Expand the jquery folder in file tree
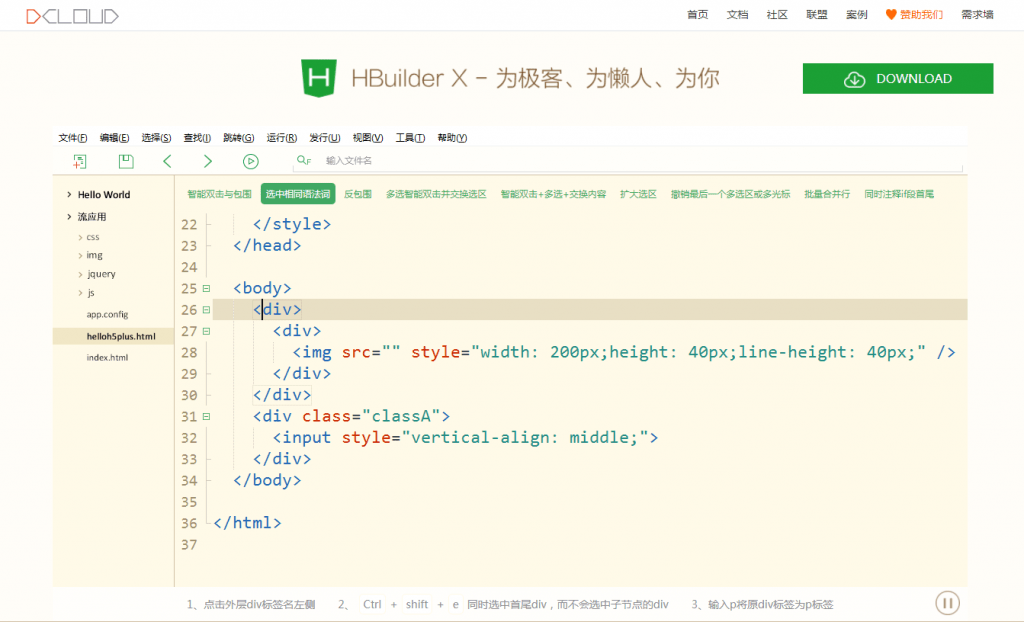Image resolution: width=1024 pixels, height=622 pixels. coord(80,274)
